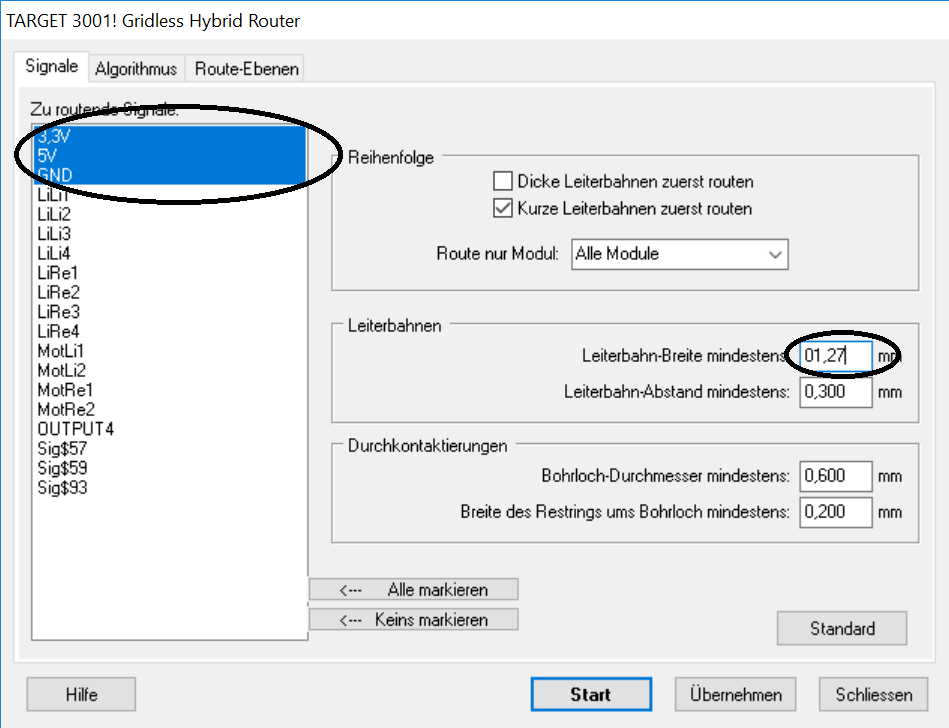
Task: Select signal Sig$59
Action: pyautogui.click(x=169, y=468)
